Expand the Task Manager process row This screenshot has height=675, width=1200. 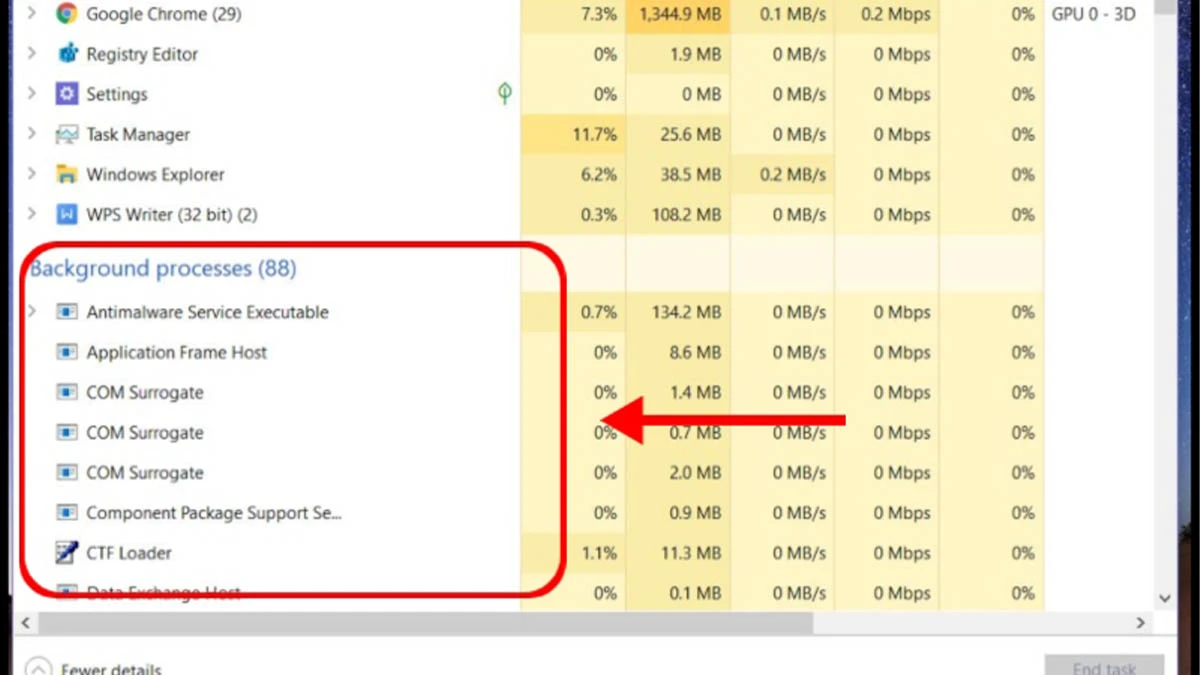(x=31, y=134)
